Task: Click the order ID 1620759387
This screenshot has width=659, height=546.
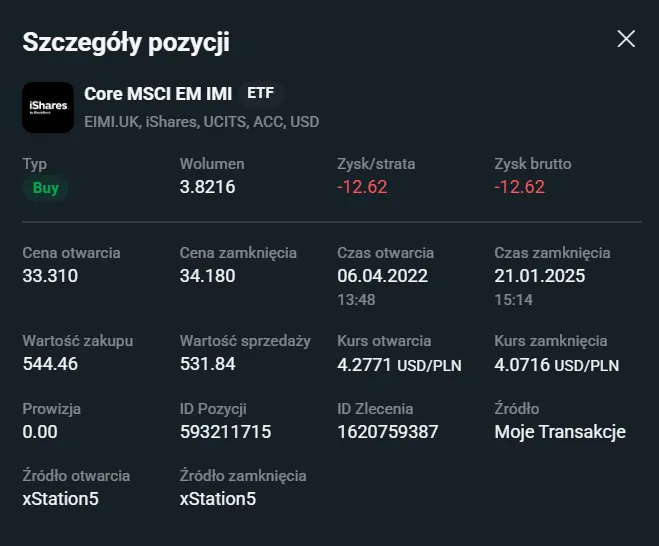Action: point(388,432)
